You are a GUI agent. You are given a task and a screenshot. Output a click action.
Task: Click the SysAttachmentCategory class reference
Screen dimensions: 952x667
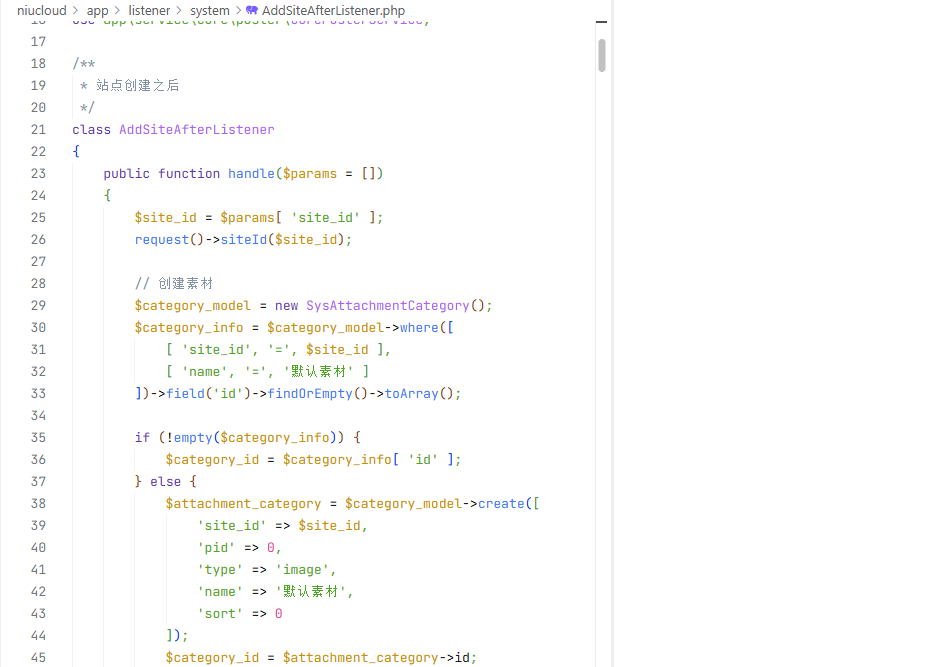point(387,305)
